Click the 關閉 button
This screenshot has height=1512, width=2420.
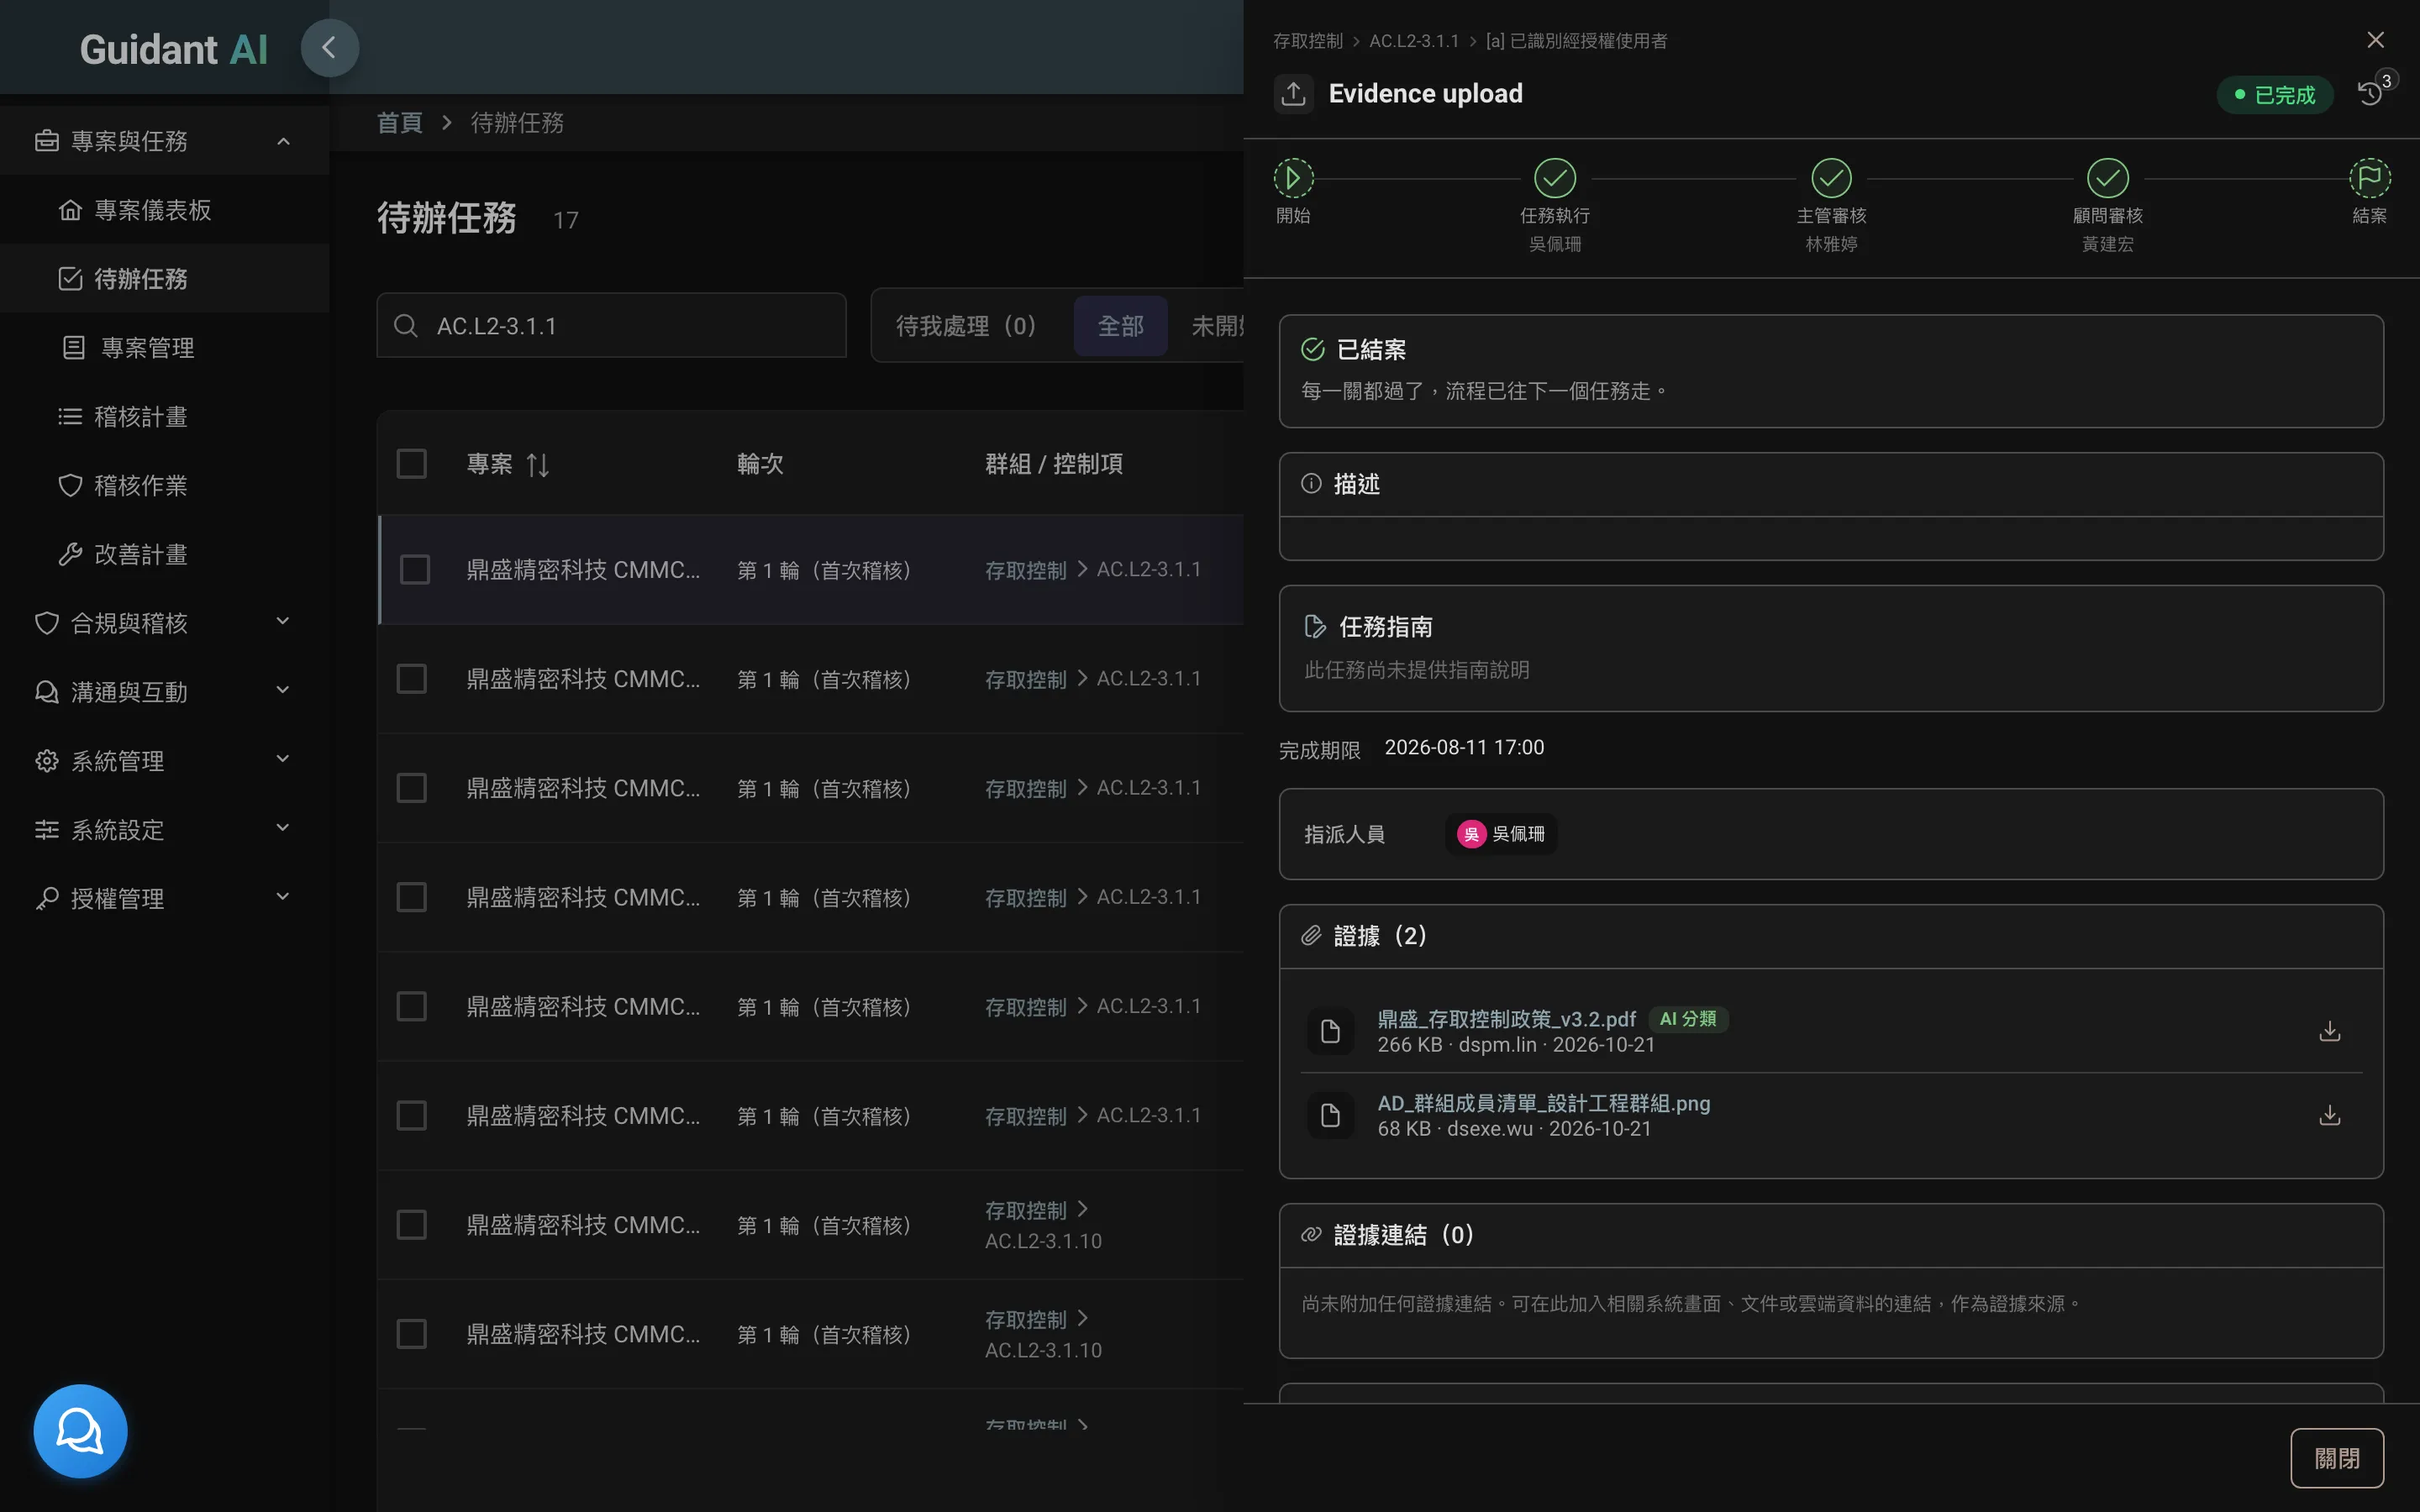[2337, 1458]
